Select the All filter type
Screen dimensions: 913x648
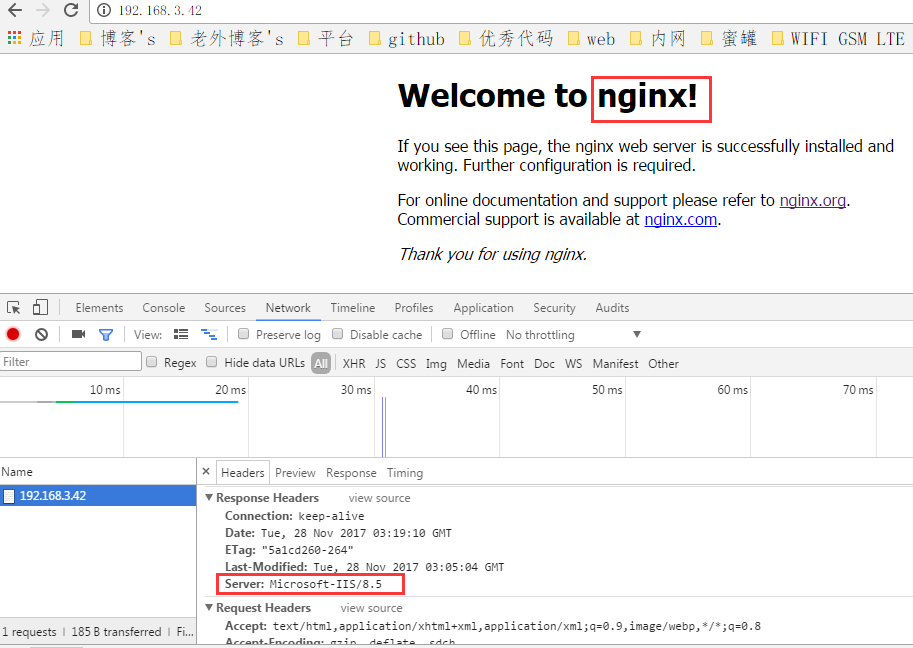pyautogui.click(x=321, y=363)
